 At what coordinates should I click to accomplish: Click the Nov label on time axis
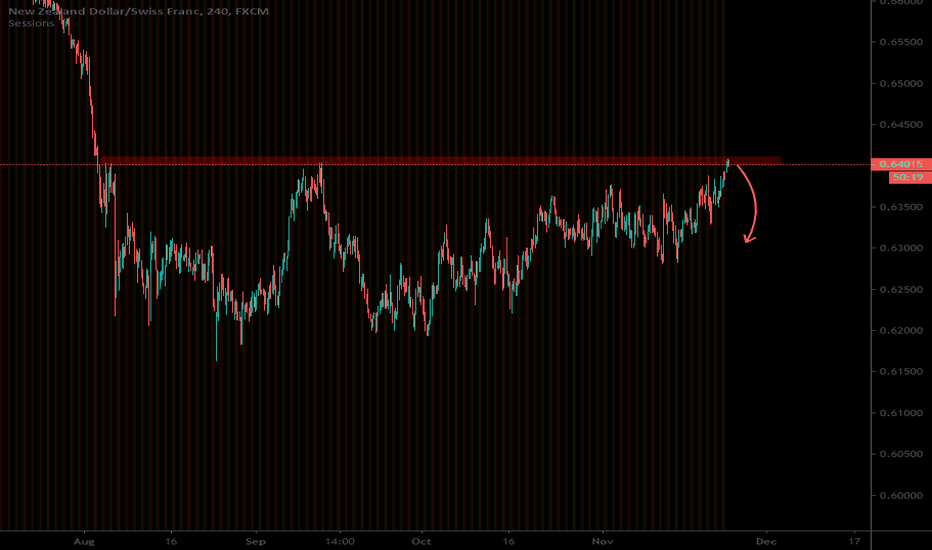603,542
